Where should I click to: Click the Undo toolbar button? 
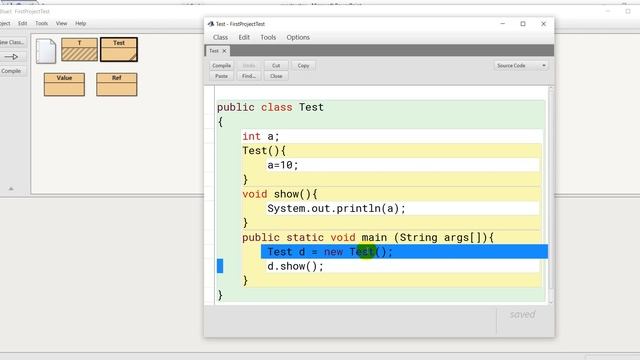click(249, 65)
